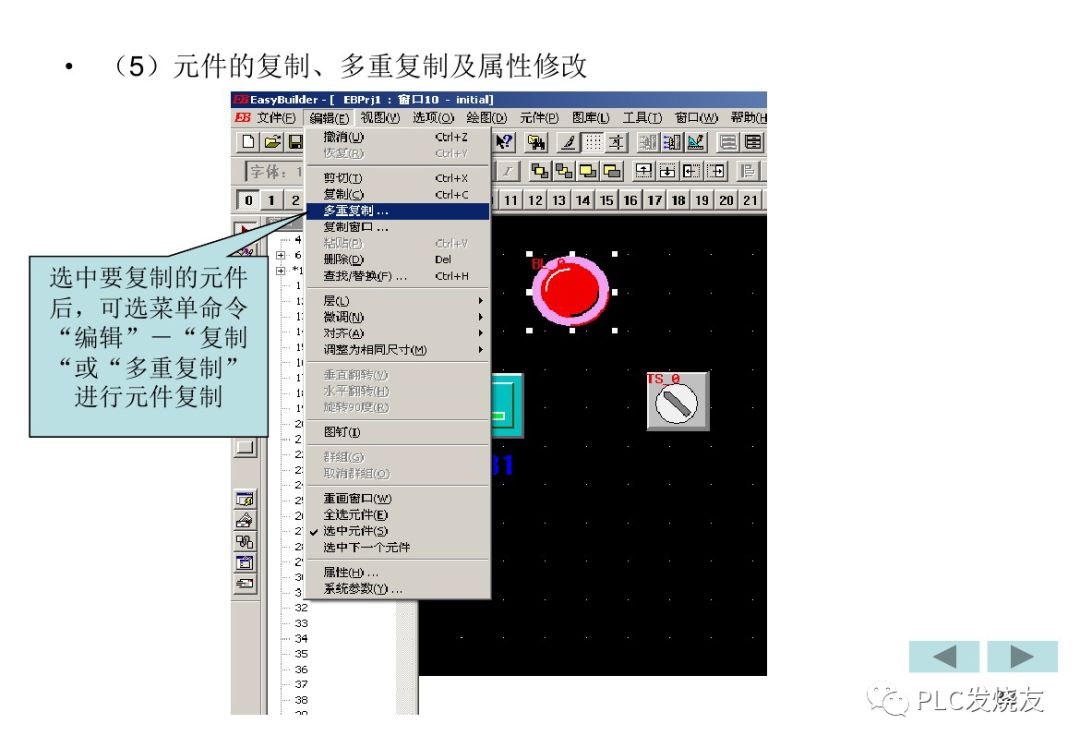Click the italic I toolbar button

tap(508, 171)
